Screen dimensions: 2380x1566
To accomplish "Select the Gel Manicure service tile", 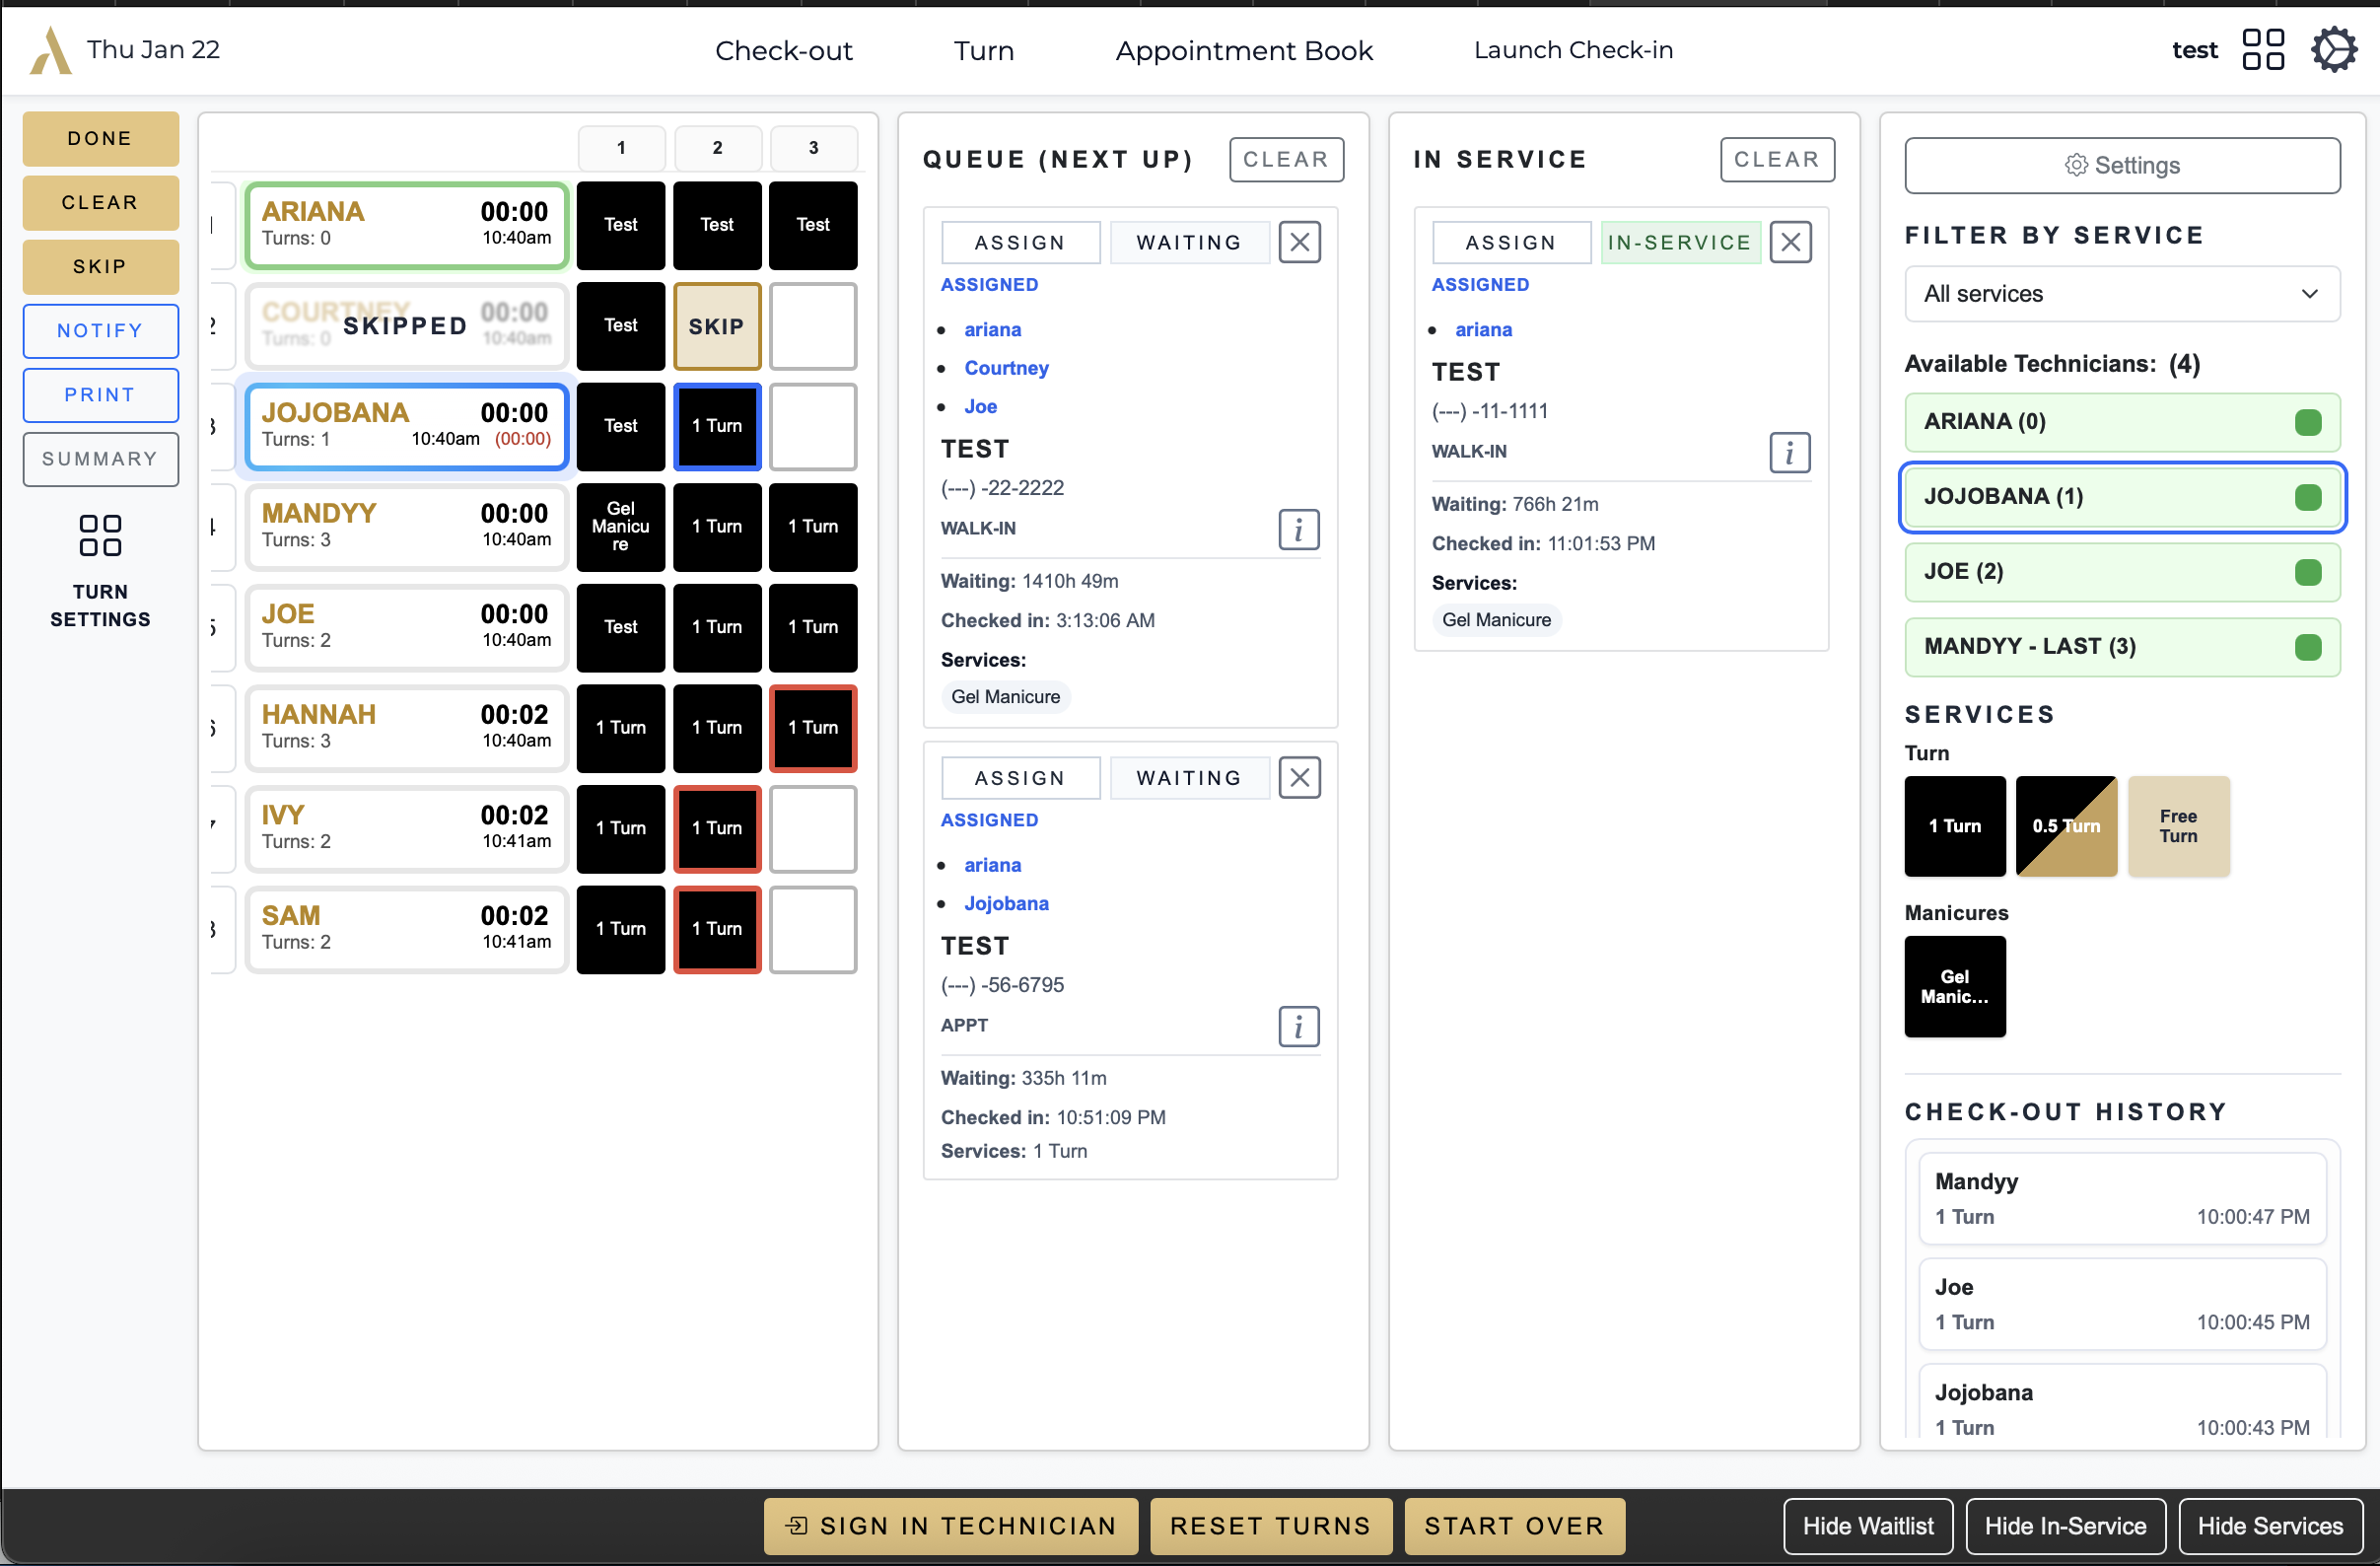I will point(1954,986).
